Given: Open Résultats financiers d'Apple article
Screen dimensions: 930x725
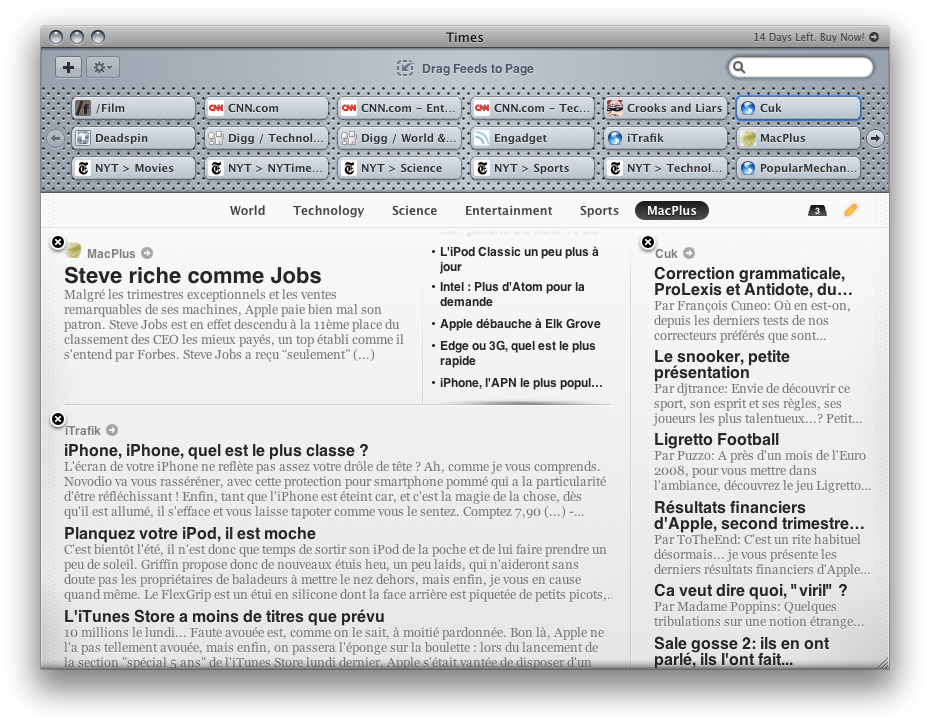Looking at the screenshot, I should pos(759,516).
